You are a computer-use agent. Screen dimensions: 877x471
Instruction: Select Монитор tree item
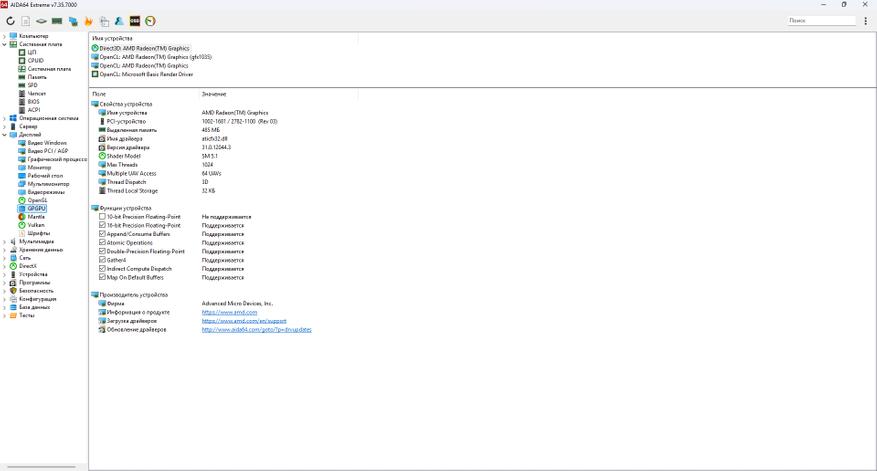coord(39,167)
